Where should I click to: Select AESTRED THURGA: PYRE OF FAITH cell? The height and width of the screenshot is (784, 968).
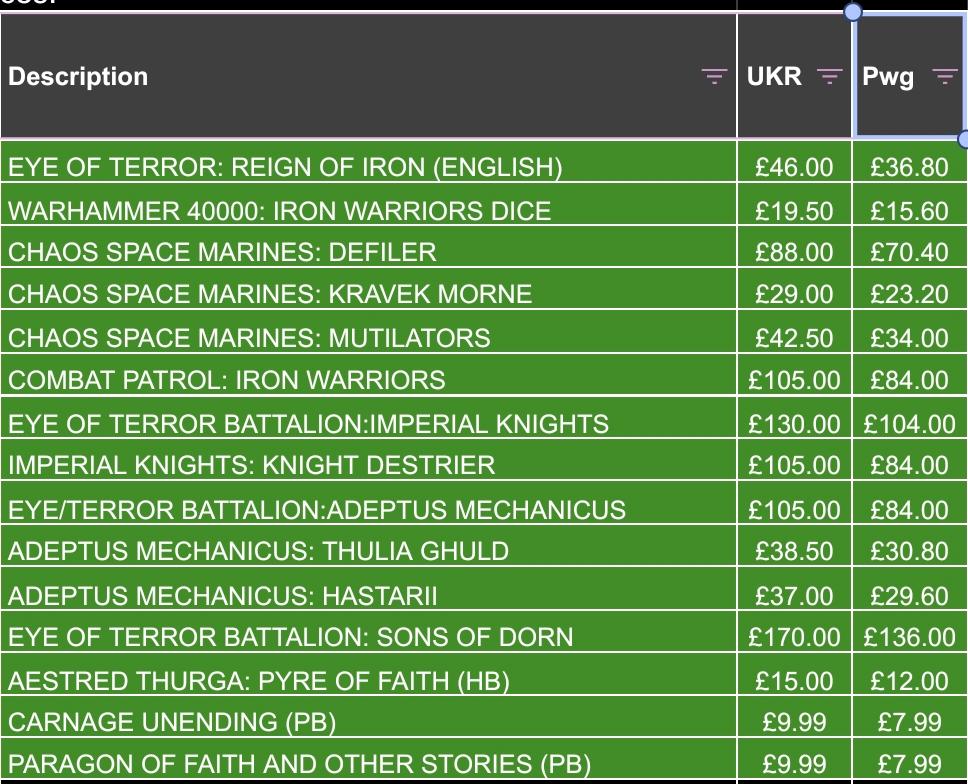(x=259, y=682)
